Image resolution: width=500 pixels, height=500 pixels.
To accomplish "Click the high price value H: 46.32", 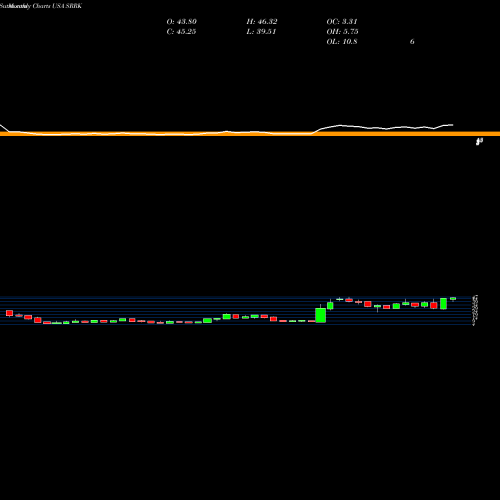I will (x=262, y=22).
